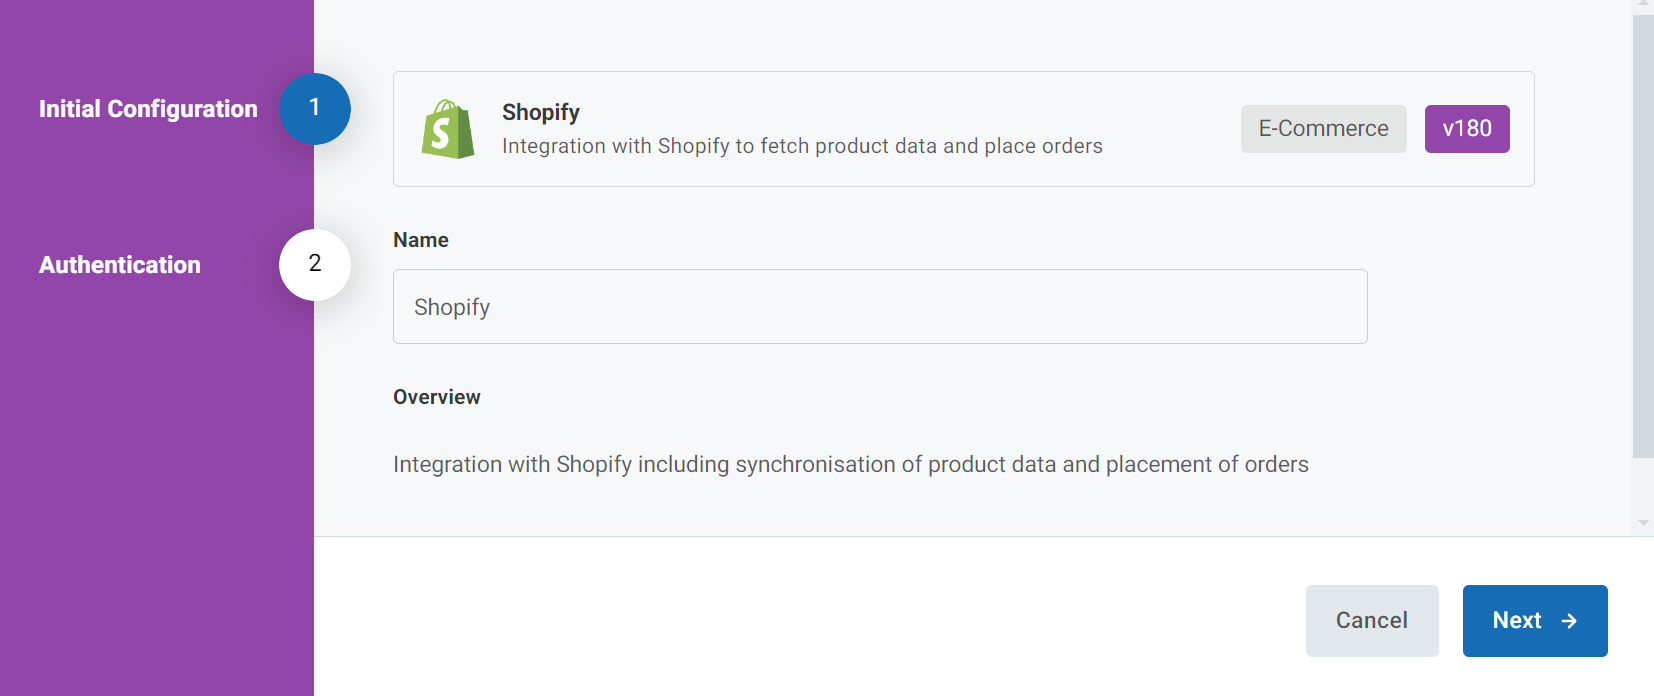This screenshot has width=1654, height=696.
Task: Click the scrollbar up arrow
Action: click(x=1643, y=6)
